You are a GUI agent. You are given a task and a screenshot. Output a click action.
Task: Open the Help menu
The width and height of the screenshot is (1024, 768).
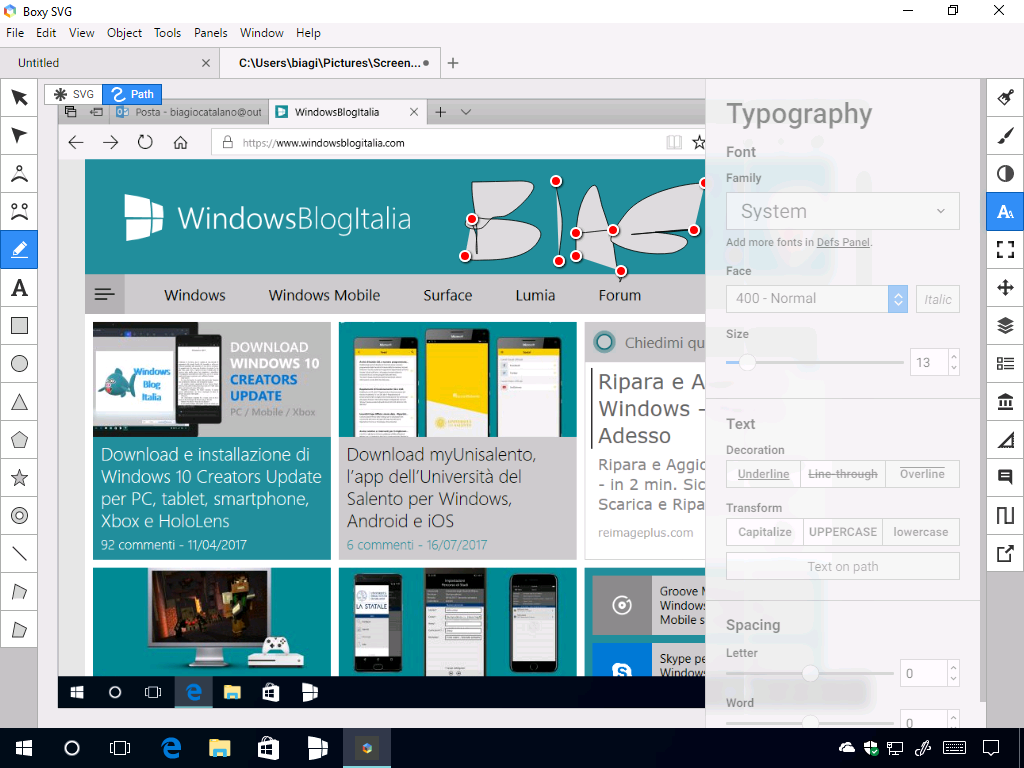(x=308, y=33)
